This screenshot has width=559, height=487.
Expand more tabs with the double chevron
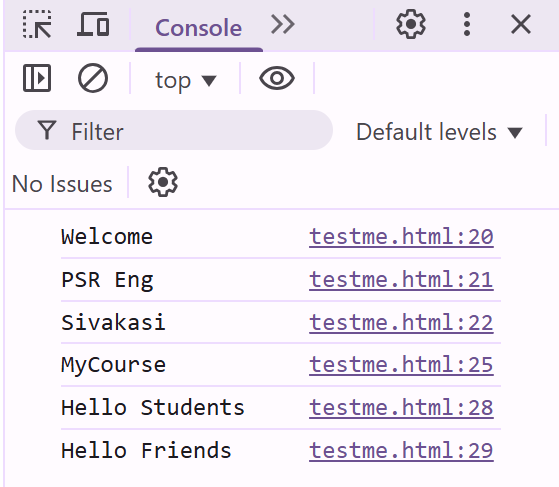[x=282, y=24]
